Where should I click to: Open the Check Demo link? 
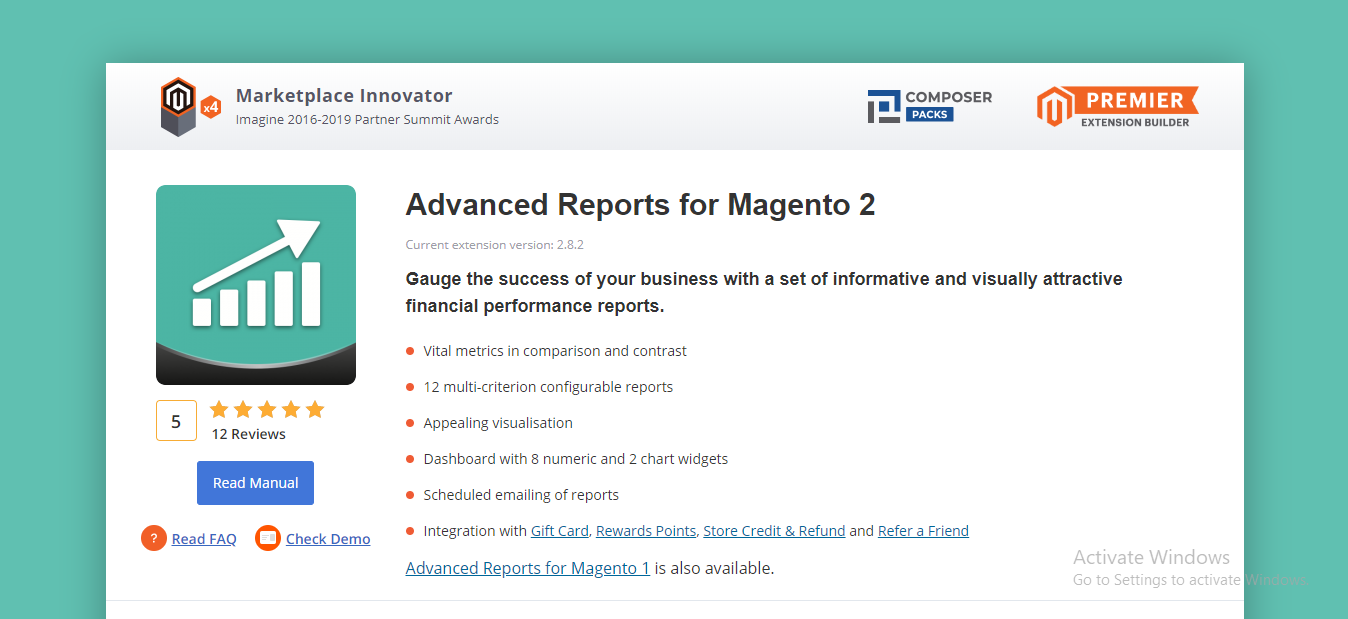click(328, 538)
